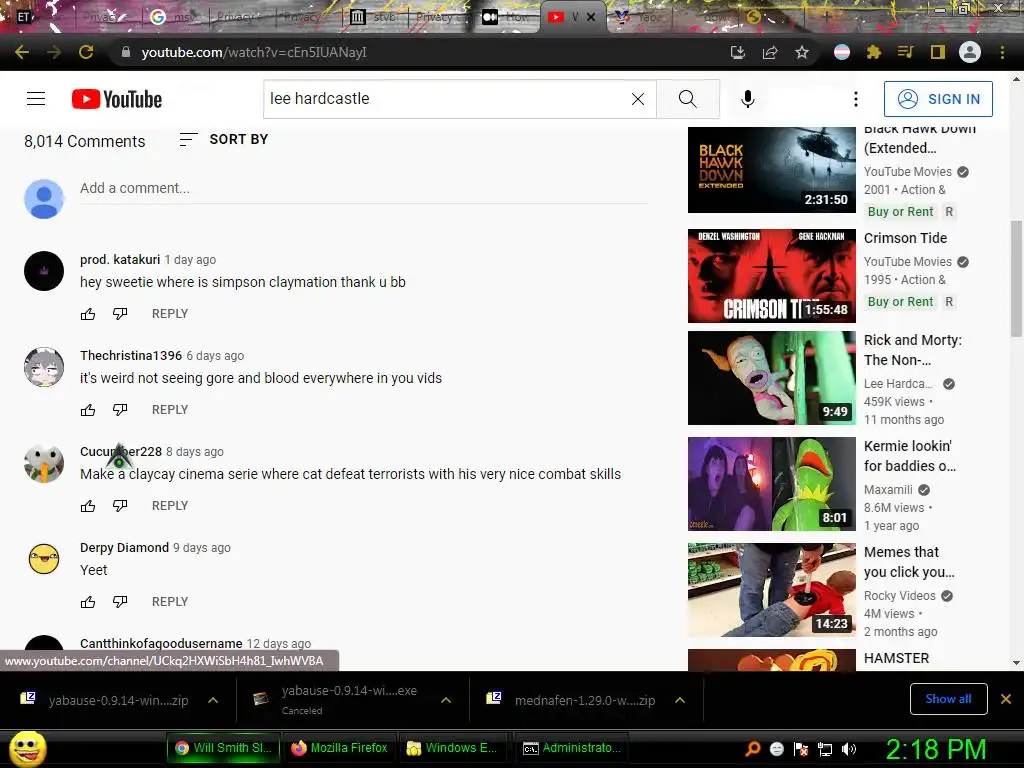Switch to the stvb tab
1024x768 pixels.
click(376, 17)
